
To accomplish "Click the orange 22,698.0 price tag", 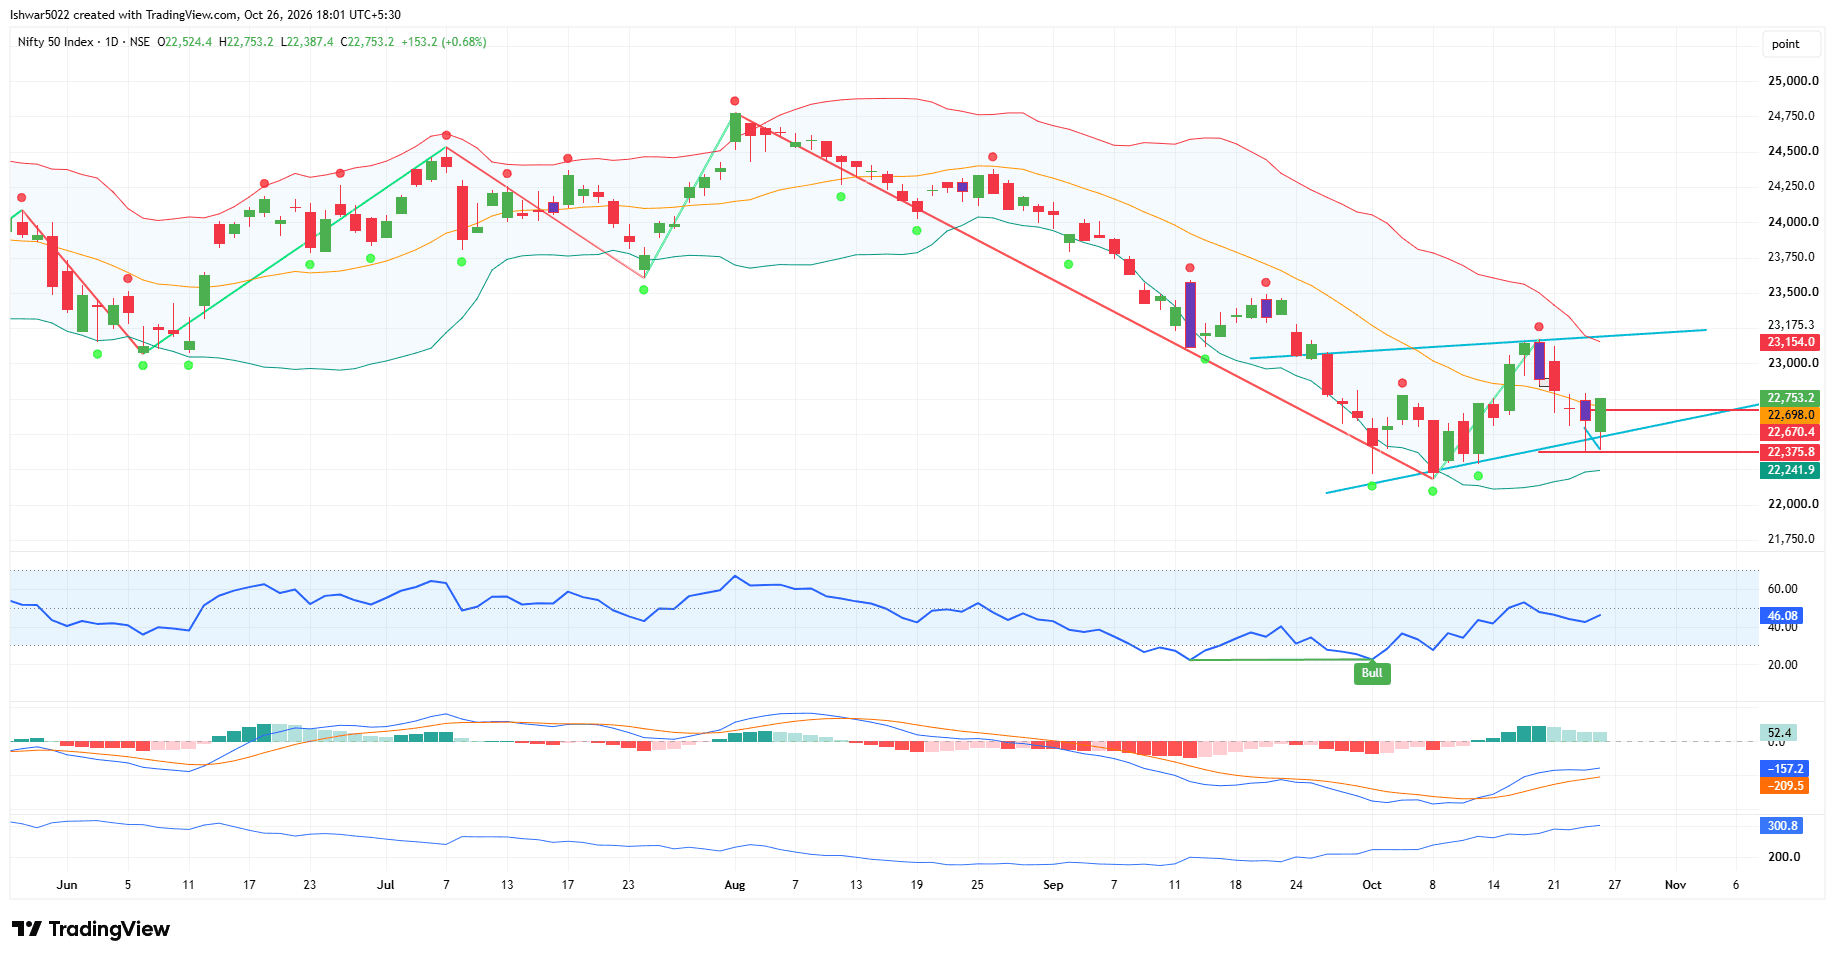I will 1790,415.
